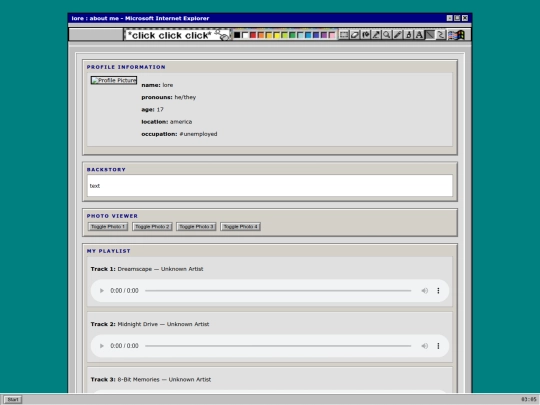Play Track 2 Midnight Drive audio

[x=102, y=346]
